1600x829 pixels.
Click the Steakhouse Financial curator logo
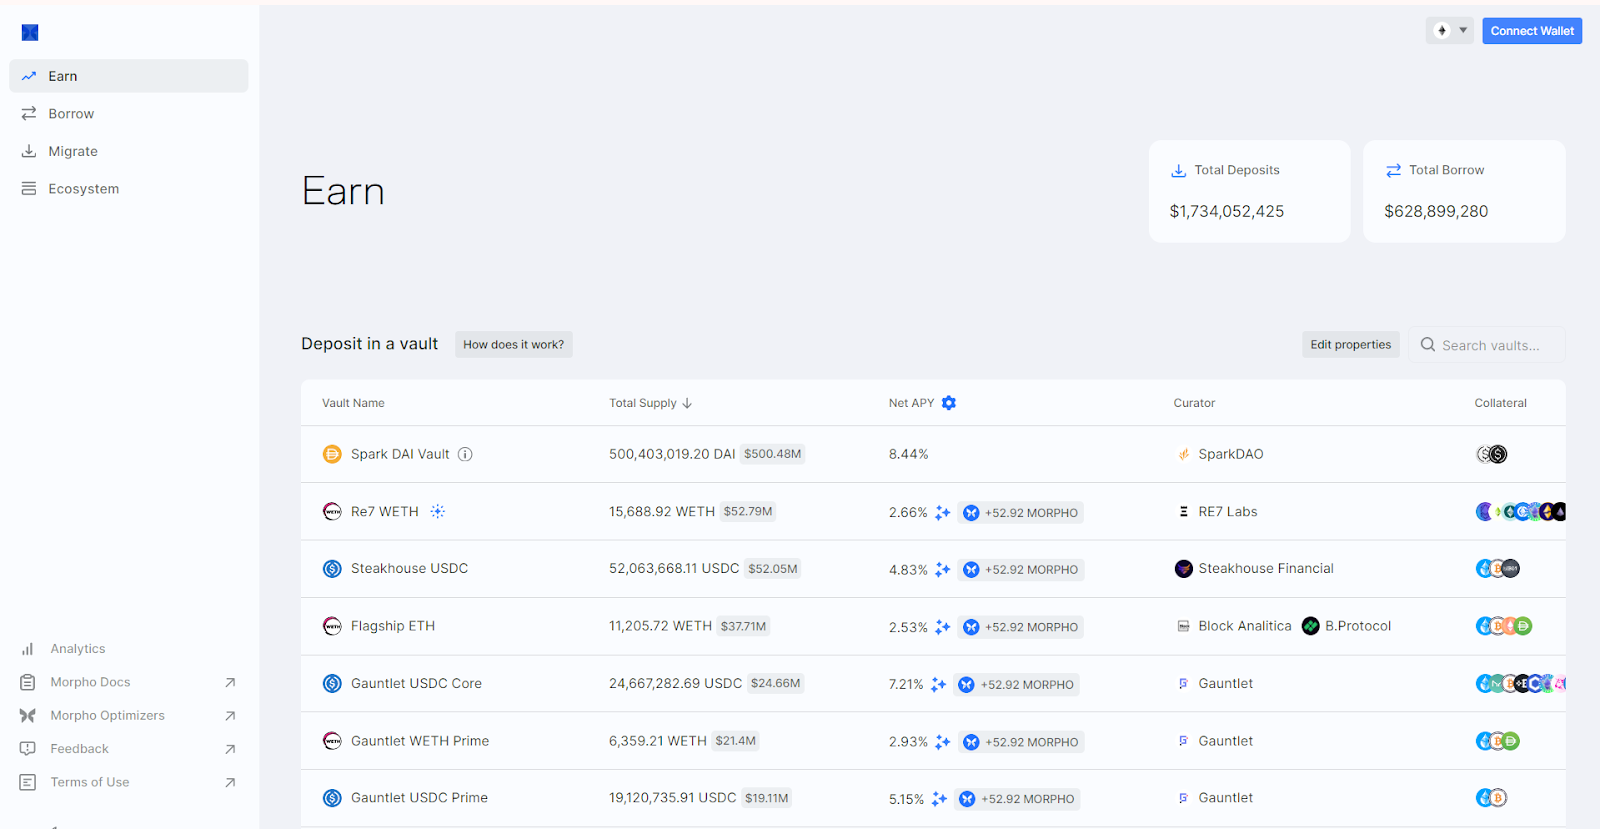[x=1184, y=569]
